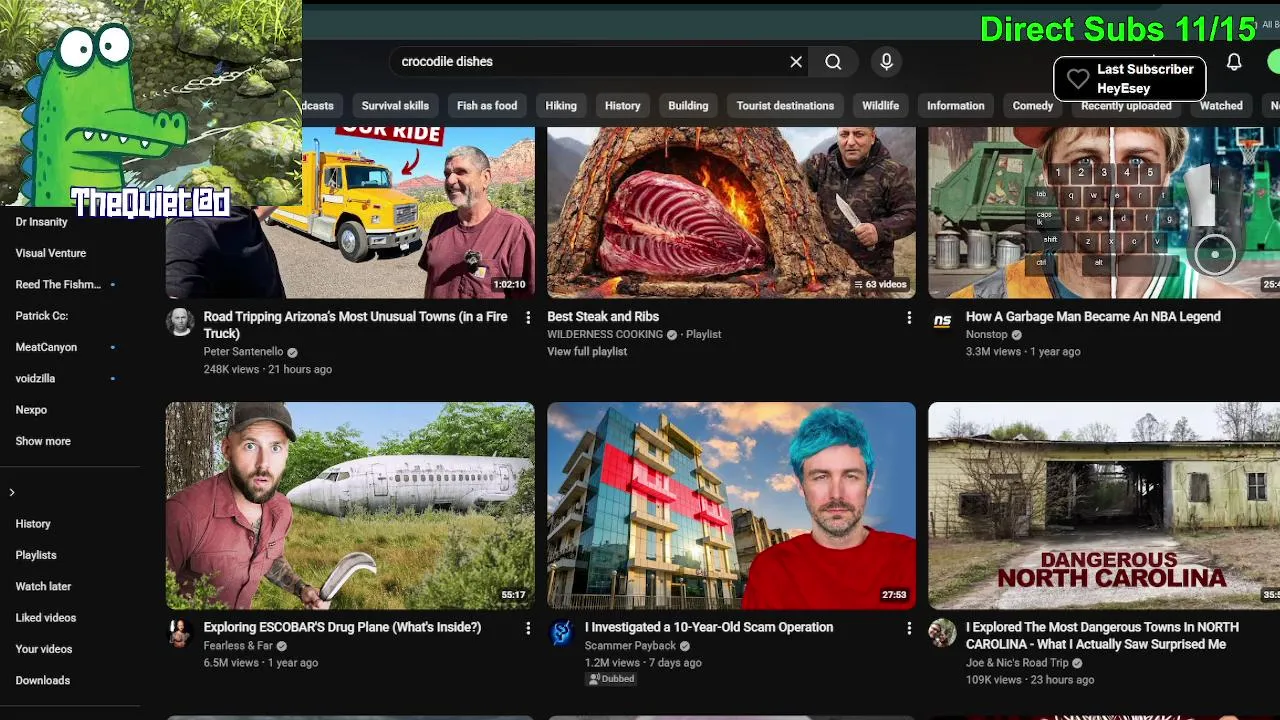Expand subscriptions with Show more

coord(43,441)
